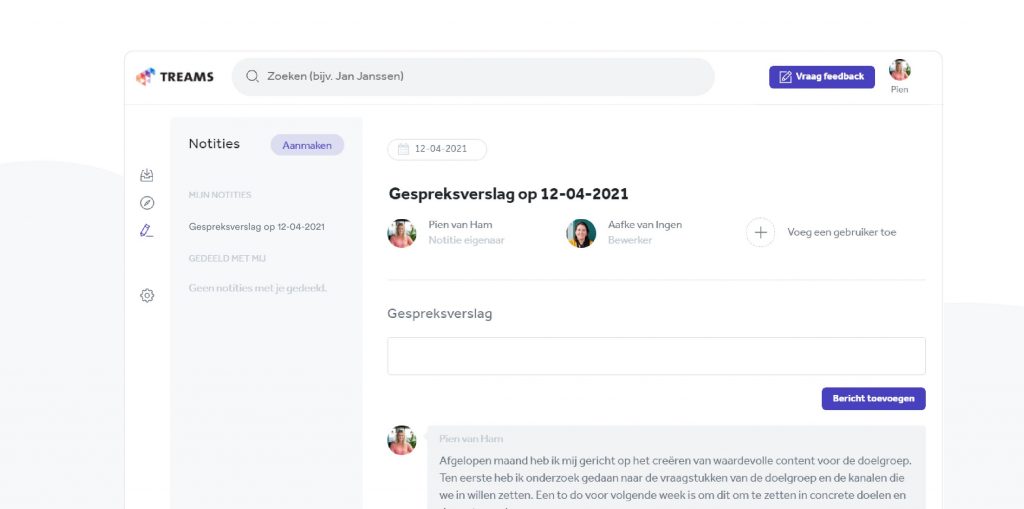Viewport: 1024px width, 509px height.
Task: Open the 12-04-2021 date picker
Action: [437, 149]
